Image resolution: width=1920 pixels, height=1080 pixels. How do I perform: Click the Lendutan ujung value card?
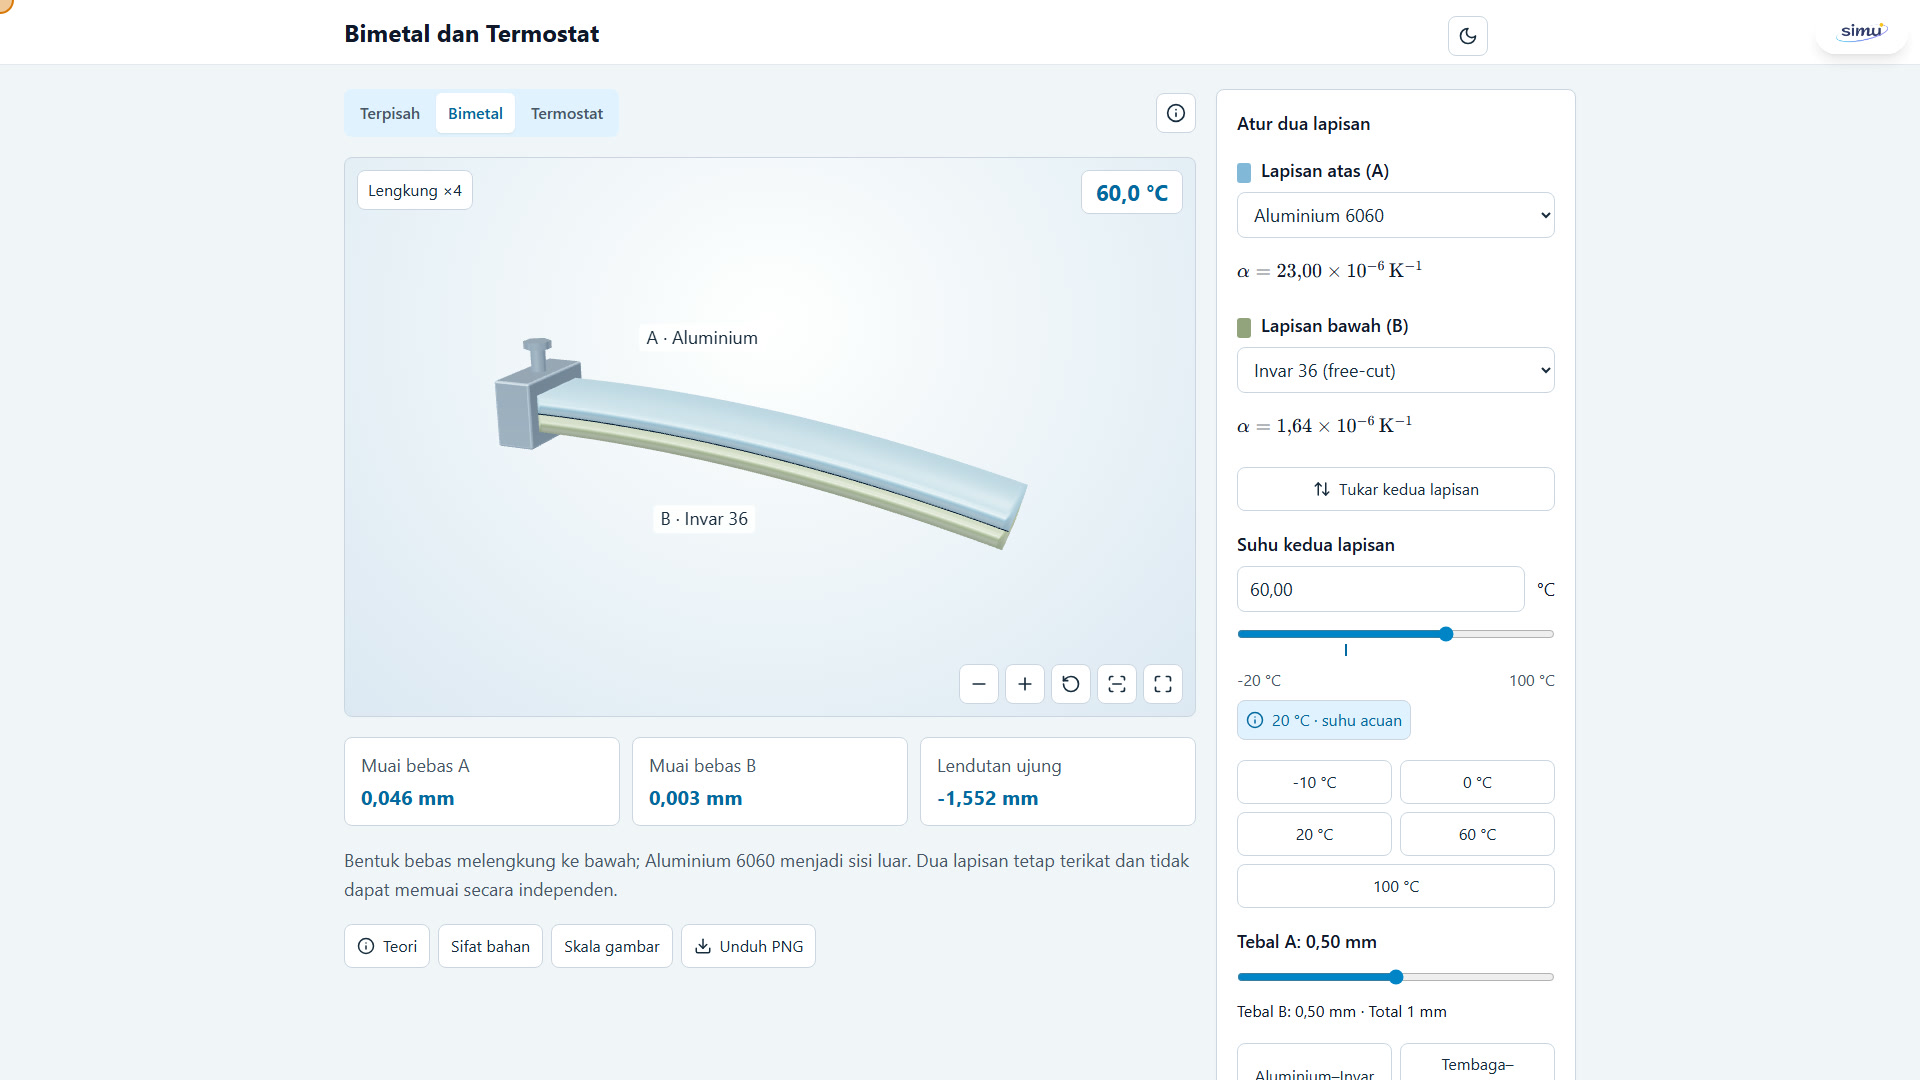1058,781
